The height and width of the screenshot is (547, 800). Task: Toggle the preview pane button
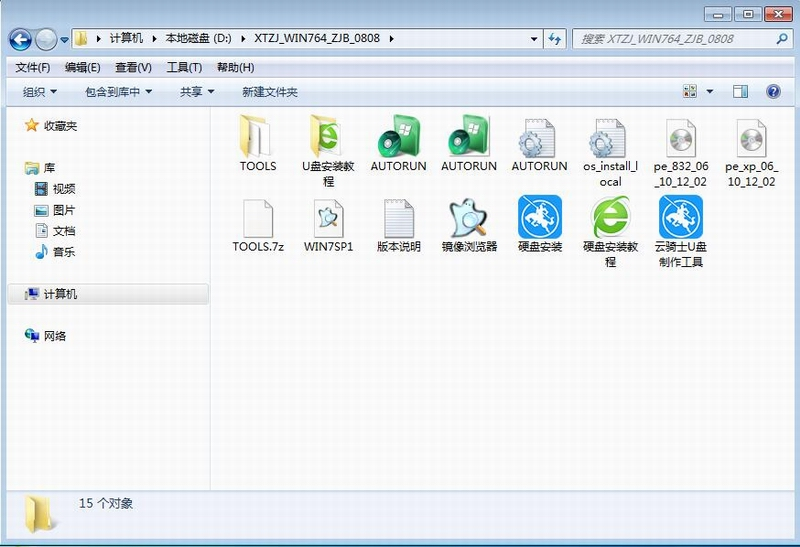tap(740, 91)
